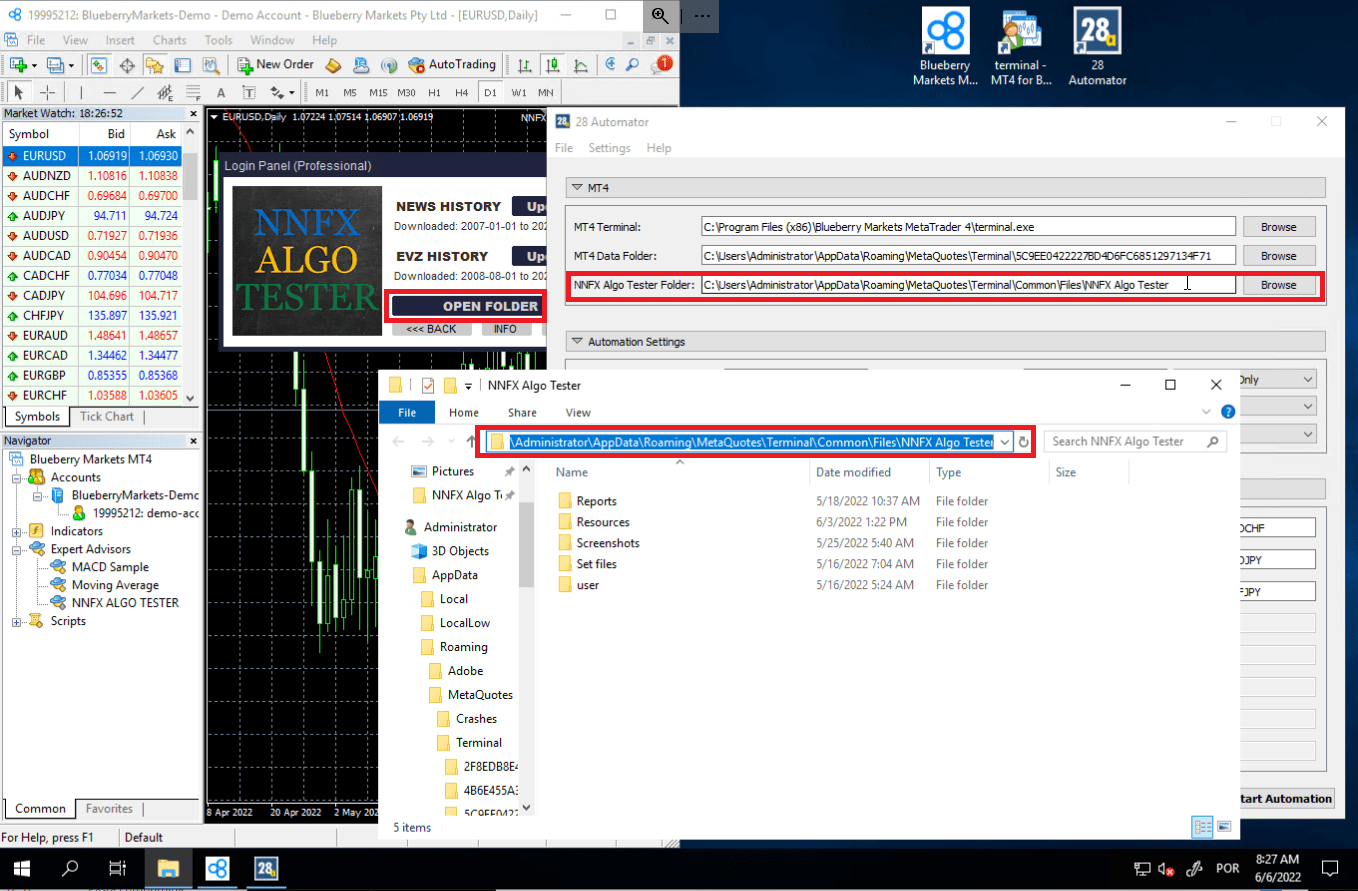Open the Strategy Tester magnifier icon

(210, 65)
